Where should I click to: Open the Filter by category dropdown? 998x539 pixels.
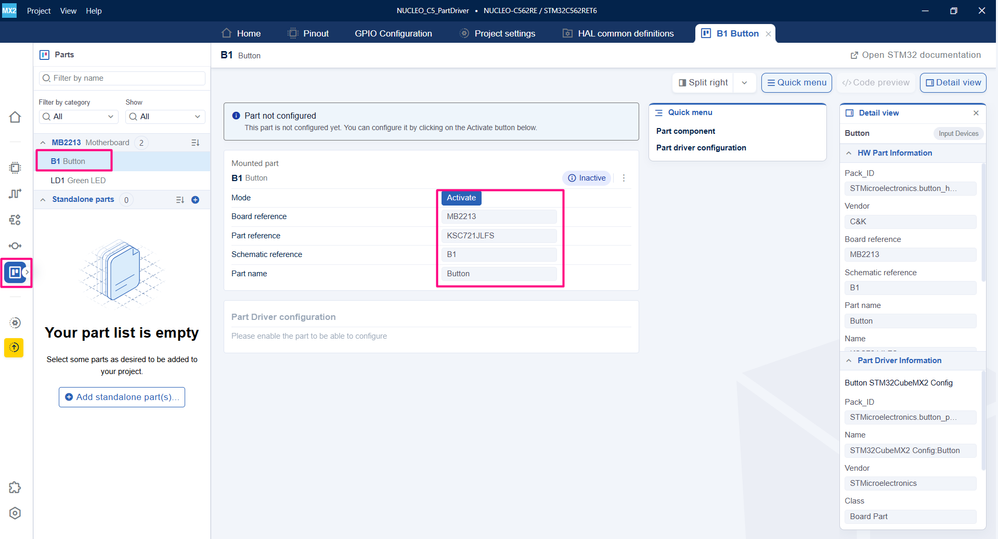pyautogui.click(x=78, y=116)
